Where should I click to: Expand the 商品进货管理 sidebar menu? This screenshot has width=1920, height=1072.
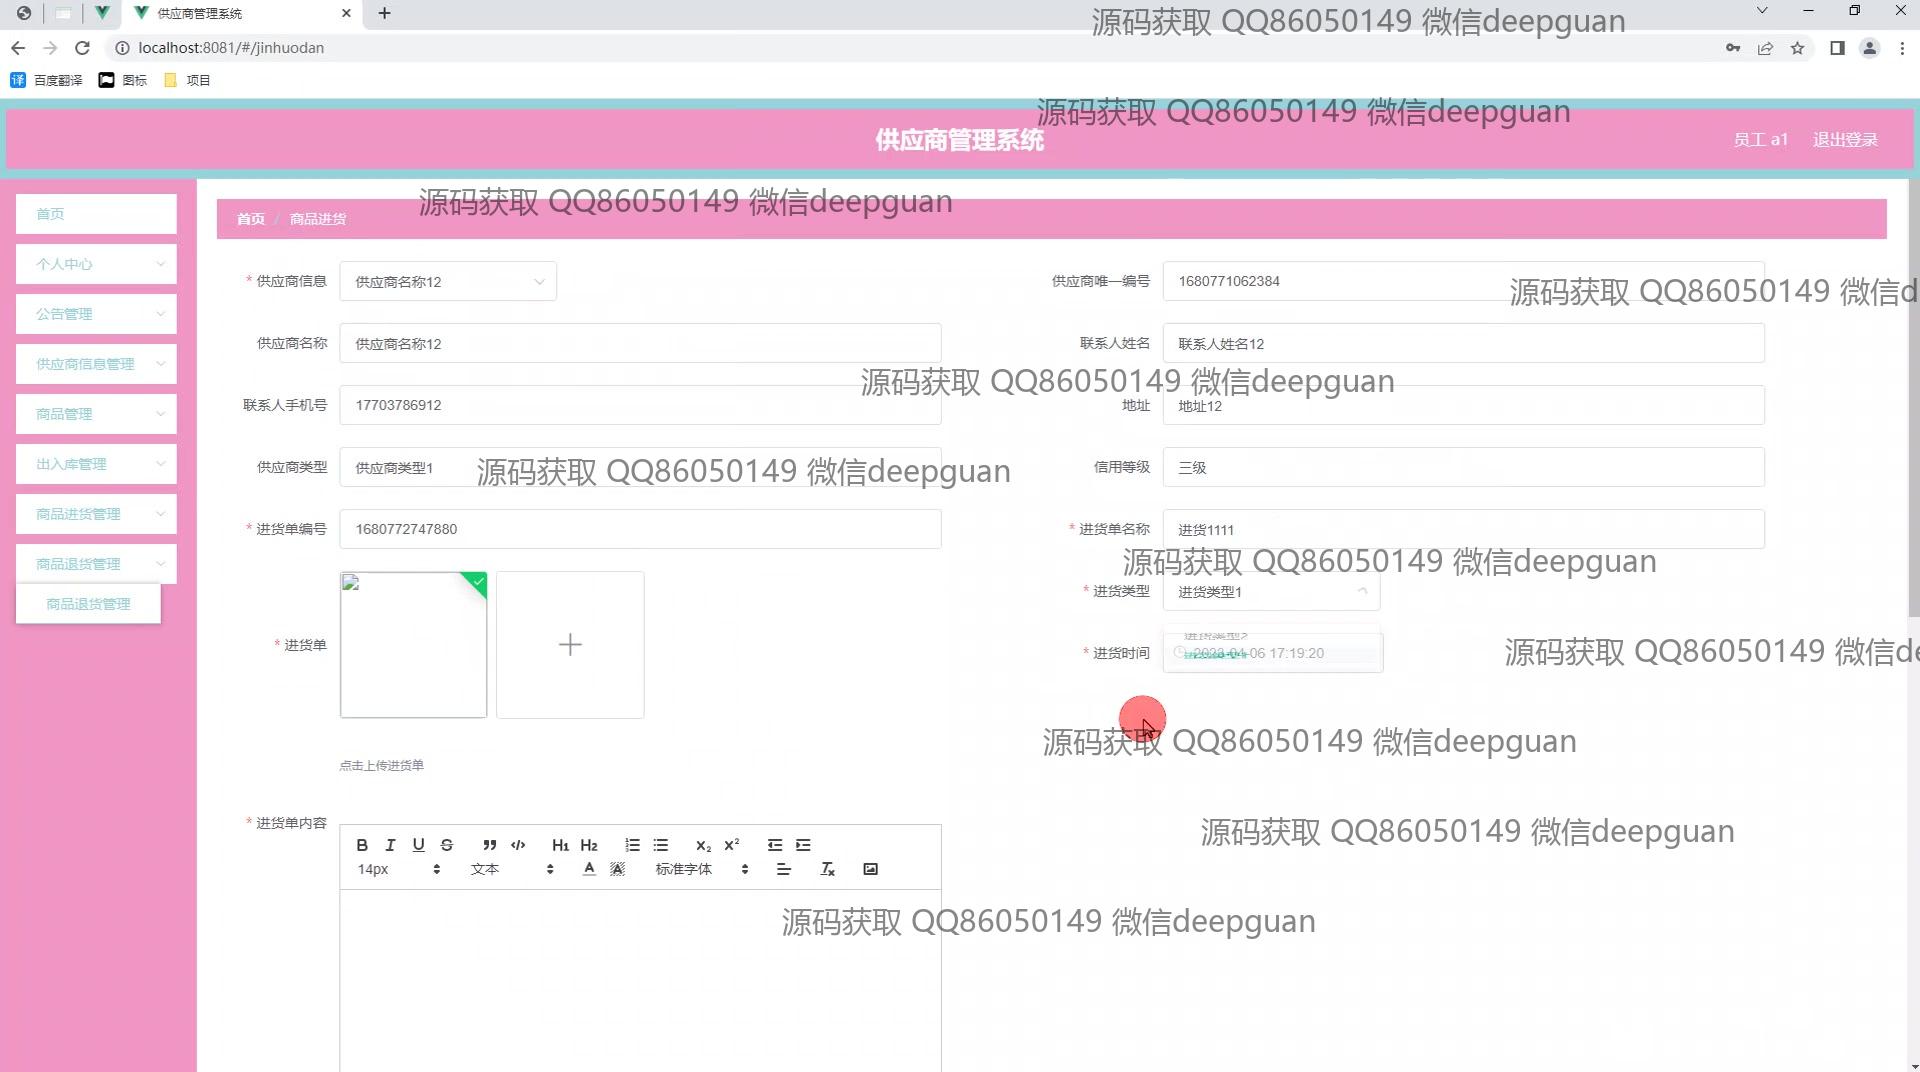coord(96,514)
